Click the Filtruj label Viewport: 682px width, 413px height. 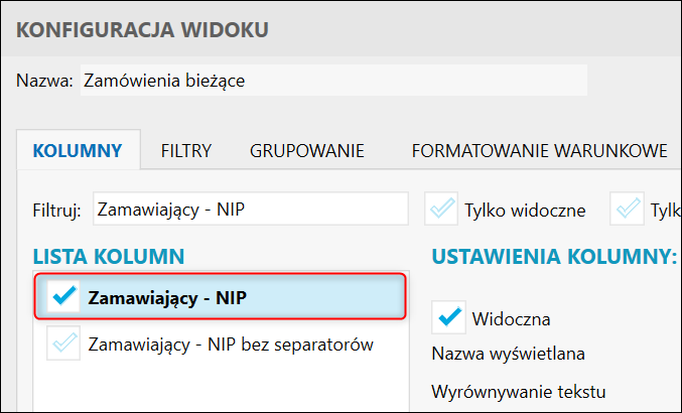(56, 210)
